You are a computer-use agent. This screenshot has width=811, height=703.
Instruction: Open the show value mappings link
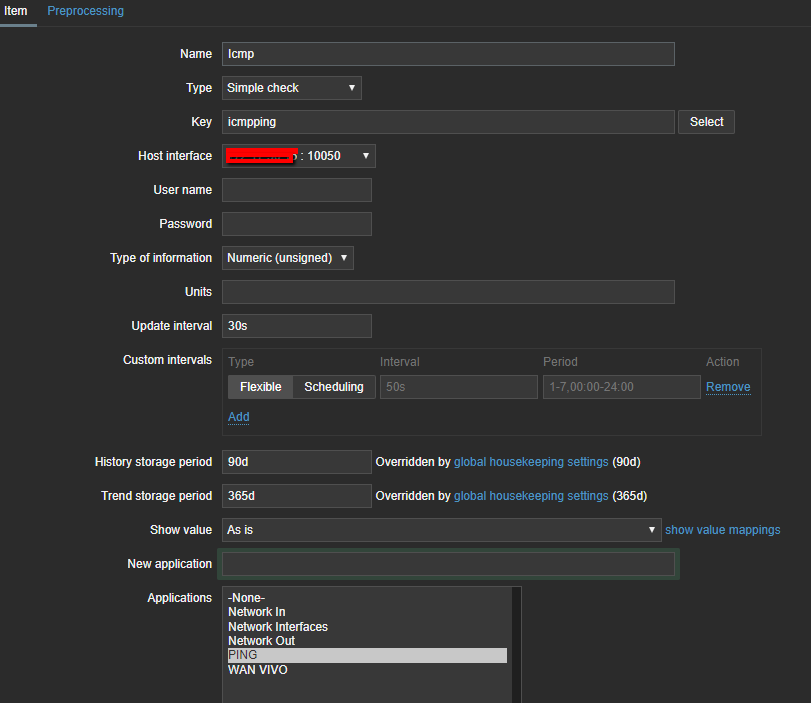[x=722, y=530]
